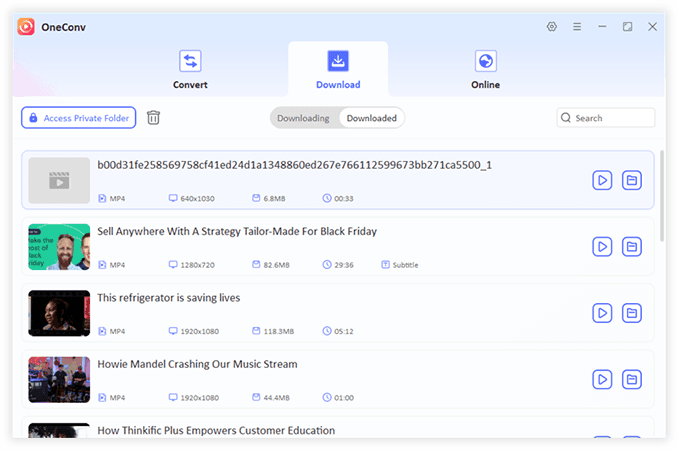Click the Online globe icon
678x450 pixels.
tap(486, 61)
